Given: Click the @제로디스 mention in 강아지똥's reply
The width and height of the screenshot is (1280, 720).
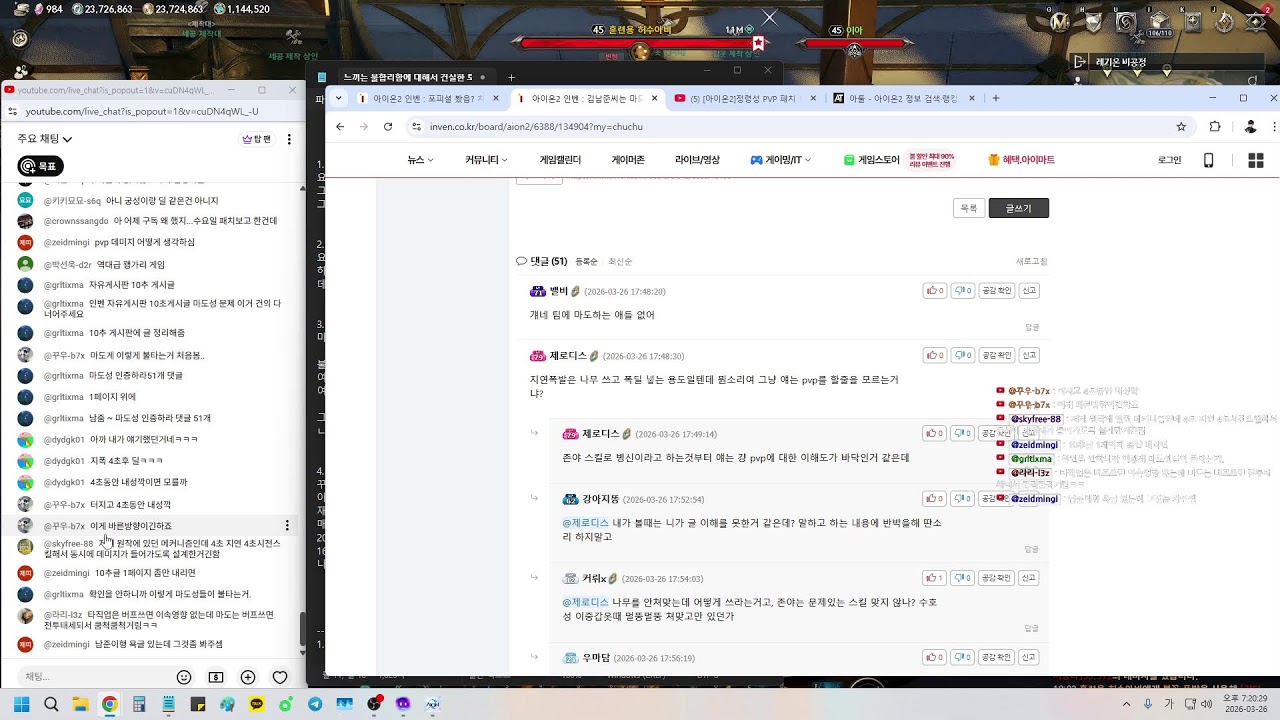Looking at the screenshot, I should click(585, 522).
